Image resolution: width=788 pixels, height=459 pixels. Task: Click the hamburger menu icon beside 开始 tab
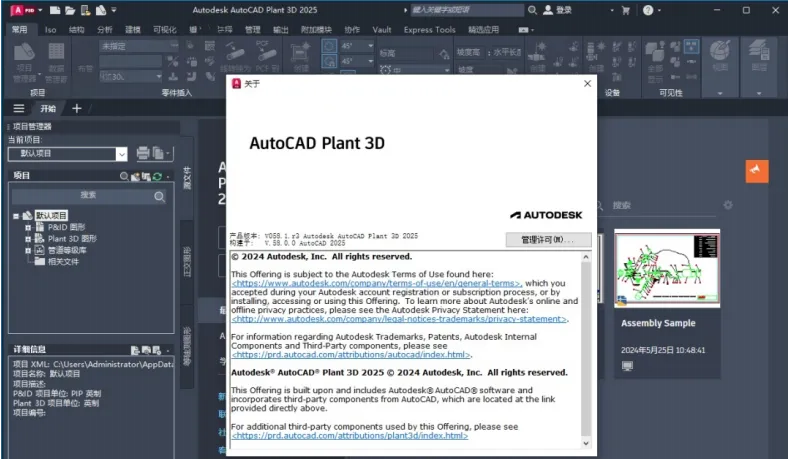[19, 108]
